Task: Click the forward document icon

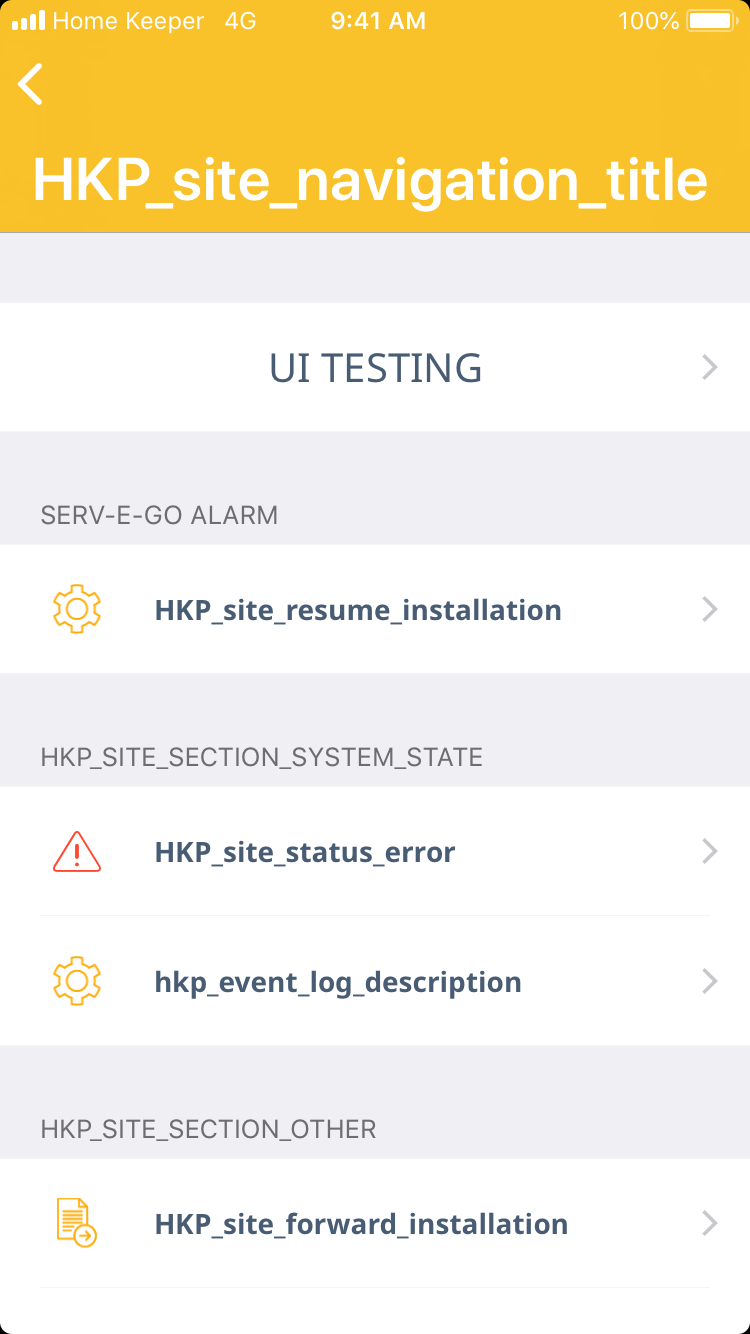Action: coord(77,1223)
